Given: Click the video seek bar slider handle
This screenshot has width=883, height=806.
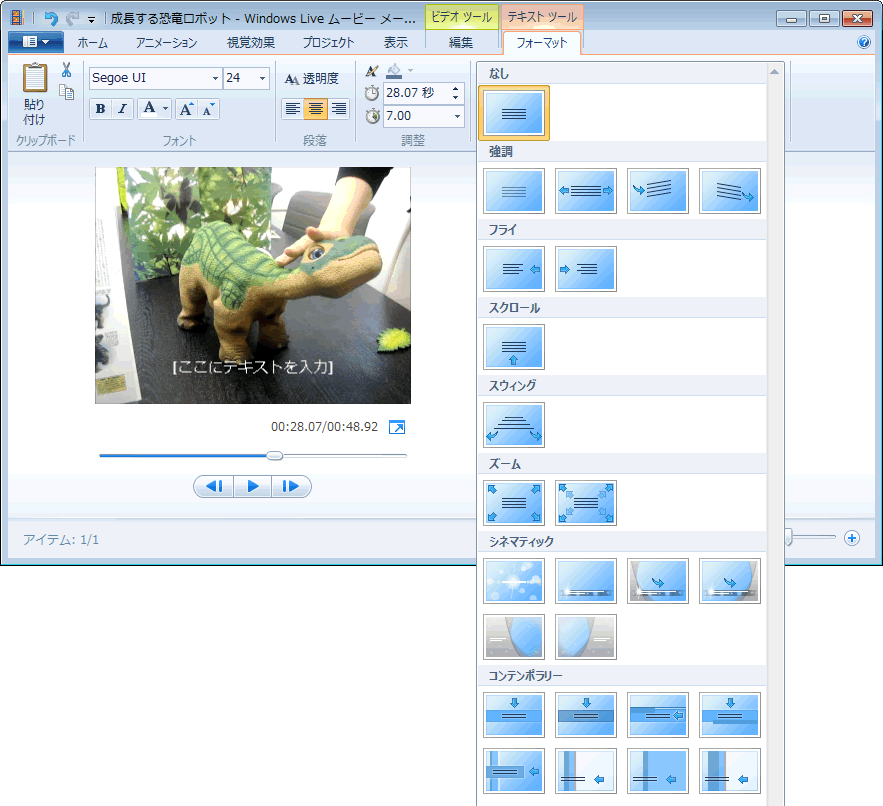Looking at the screenshot, I should click(275, 456).
